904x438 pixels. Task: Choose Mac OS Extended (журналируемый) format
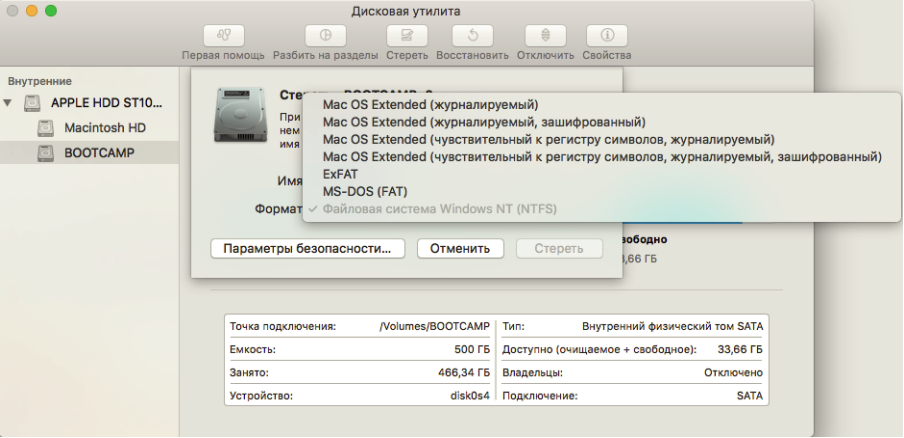[x=430, y=105]
